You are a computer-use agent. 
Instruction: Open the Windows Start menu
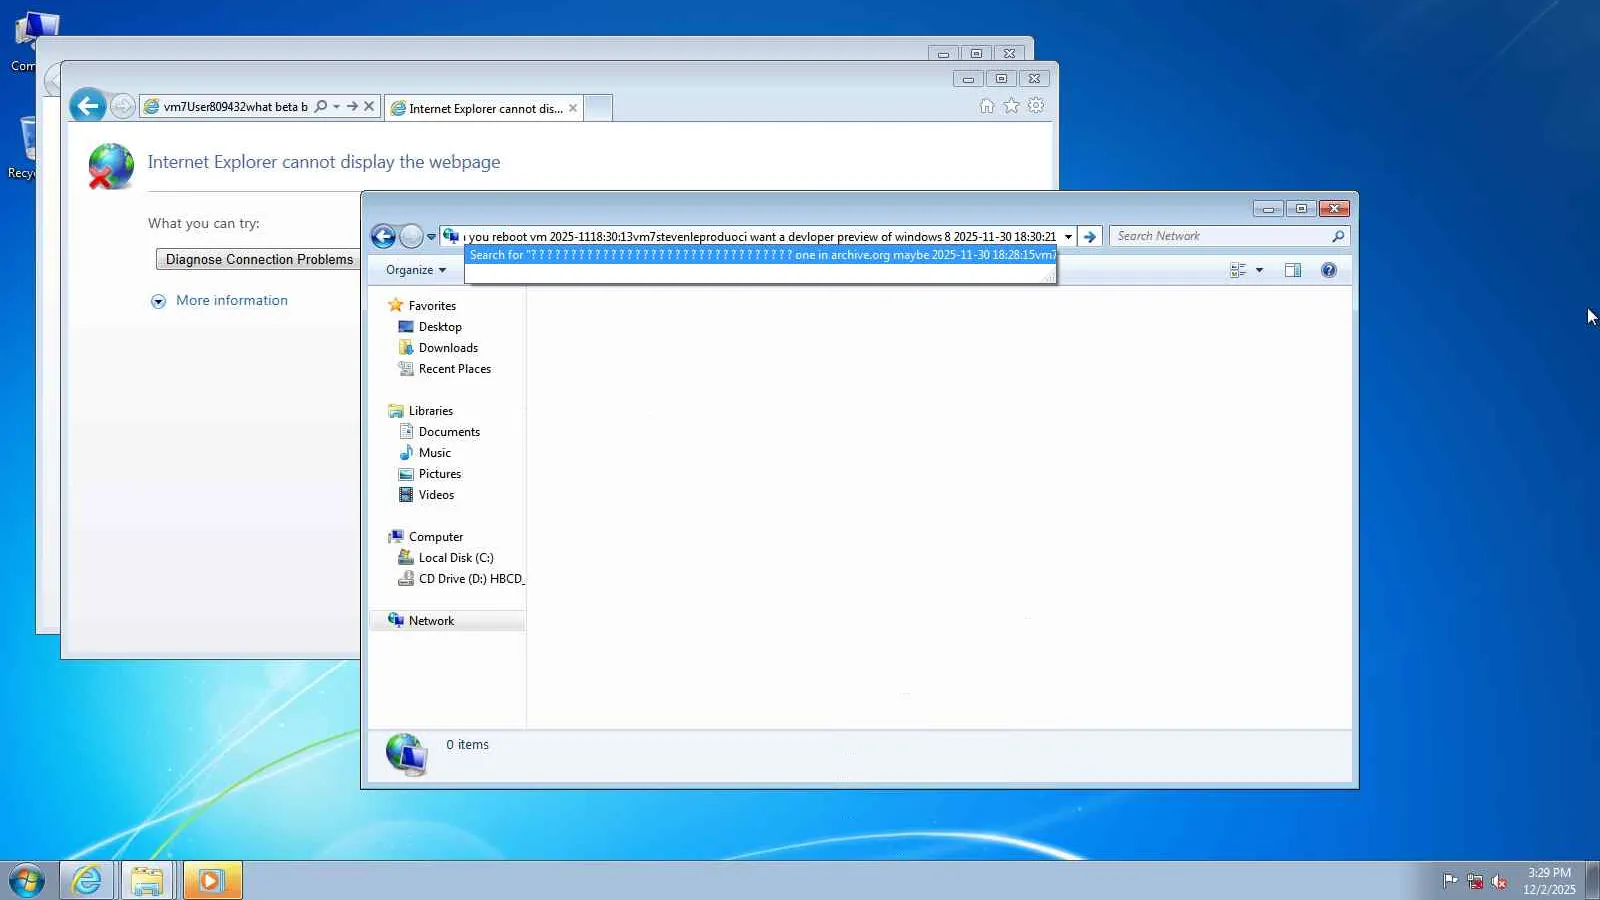click(27, 880)
